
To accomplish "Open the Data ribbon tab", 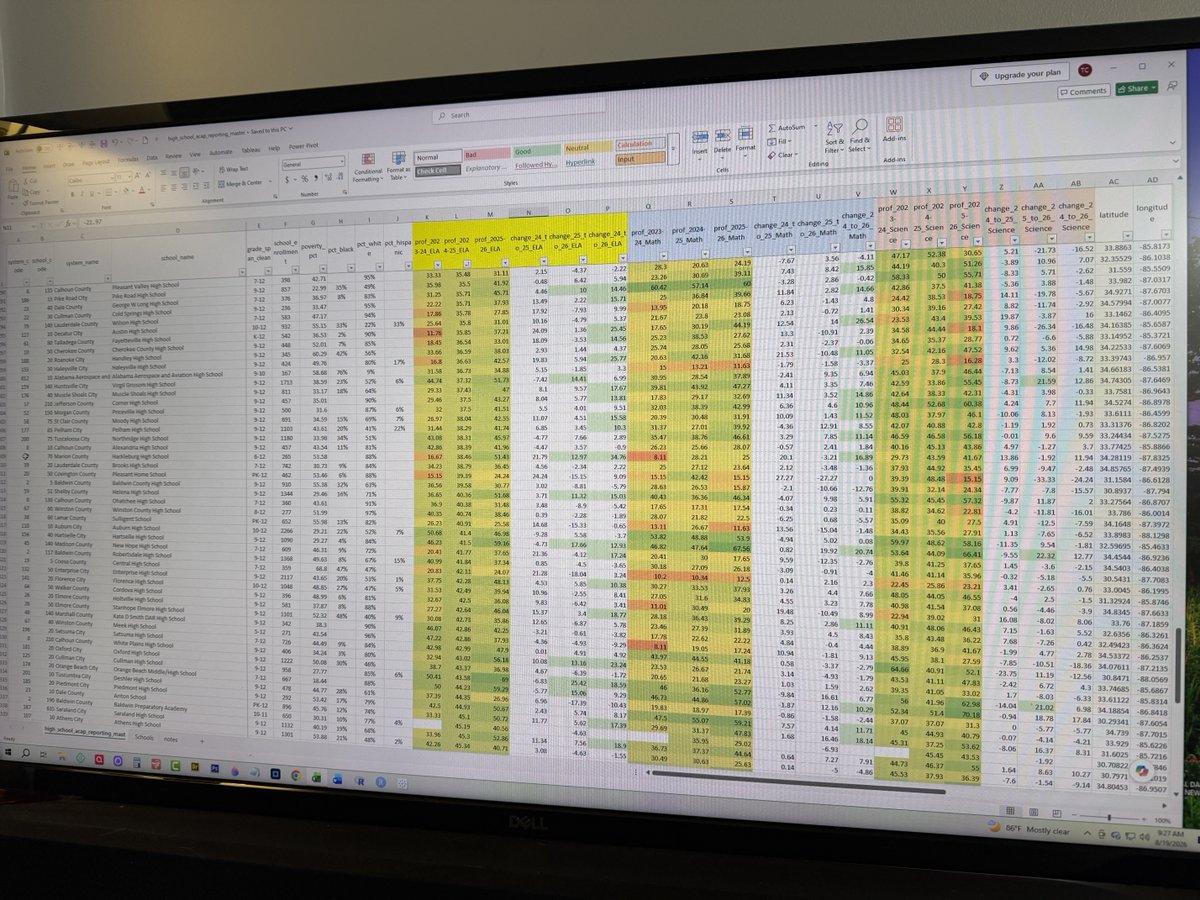I will [152, 157].
